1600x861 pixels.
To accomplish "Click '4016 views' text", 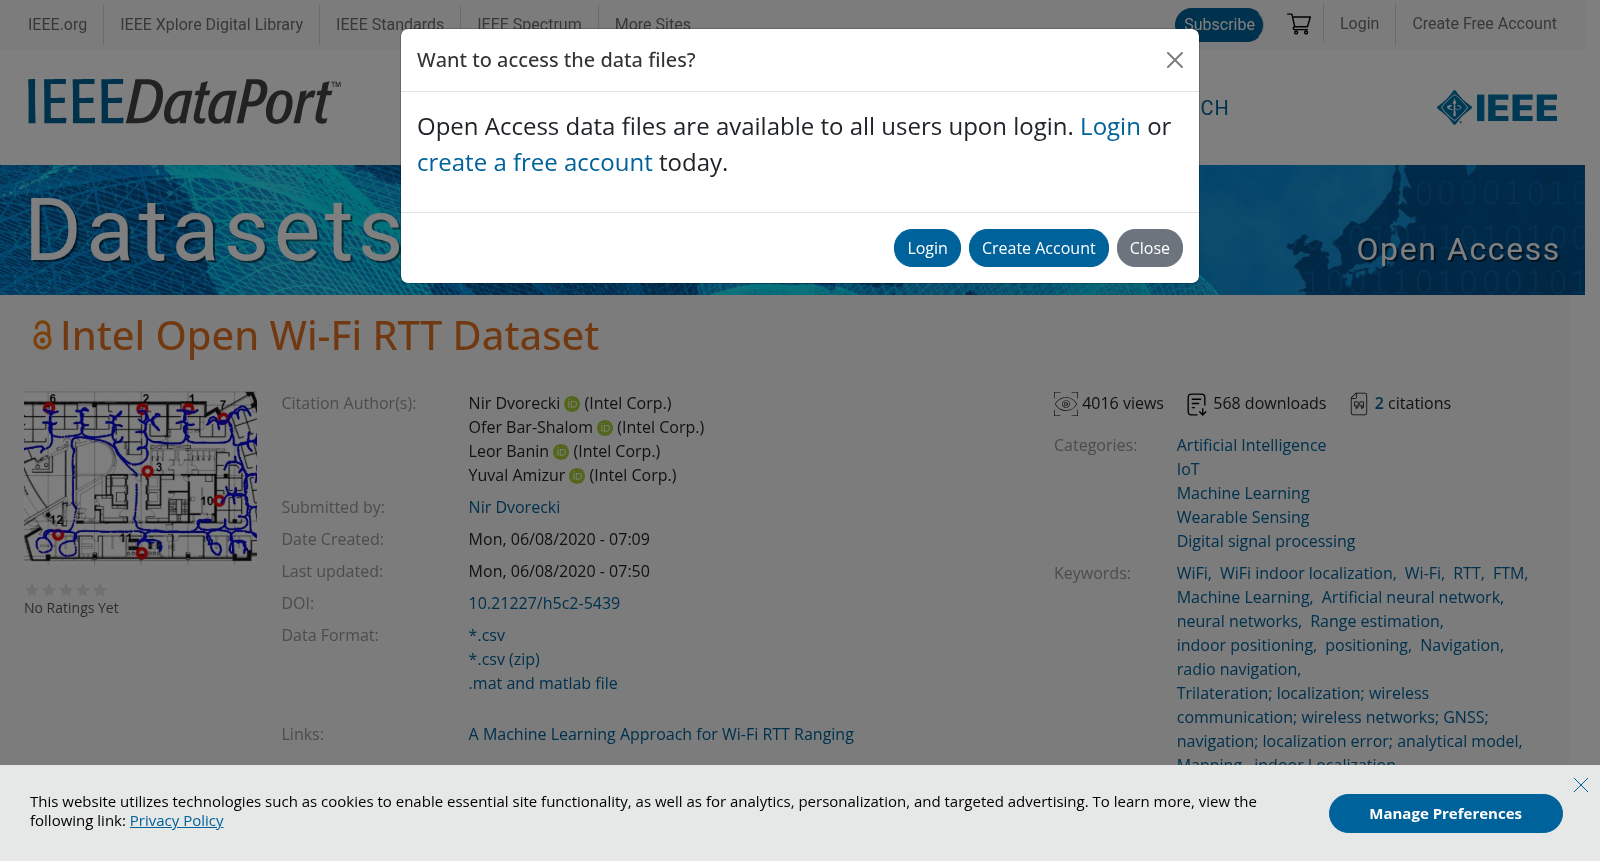I will (x=1123, y=404).
